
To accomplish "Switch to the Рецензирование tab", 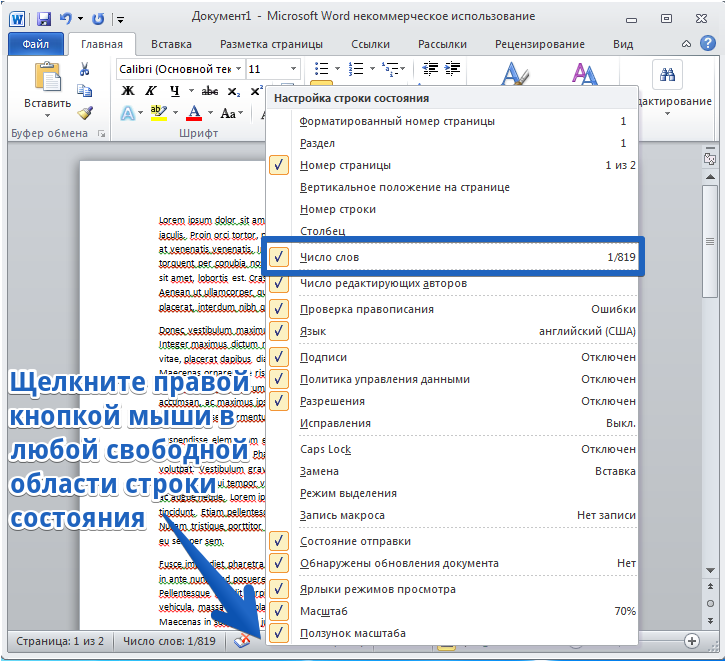I will 540,44.
